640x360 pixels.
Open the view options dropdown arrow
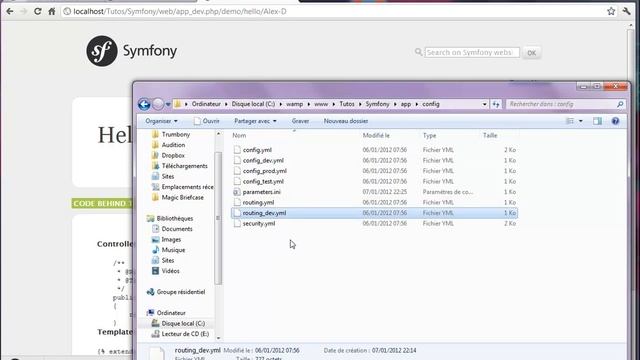pyautogui.click(x=581, y=121)
